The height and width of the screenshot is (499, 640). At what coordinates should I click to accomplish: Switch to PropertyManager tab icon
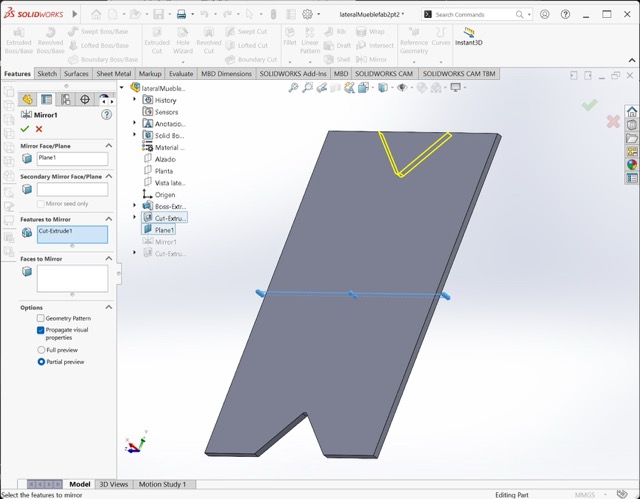pos(47,99)
